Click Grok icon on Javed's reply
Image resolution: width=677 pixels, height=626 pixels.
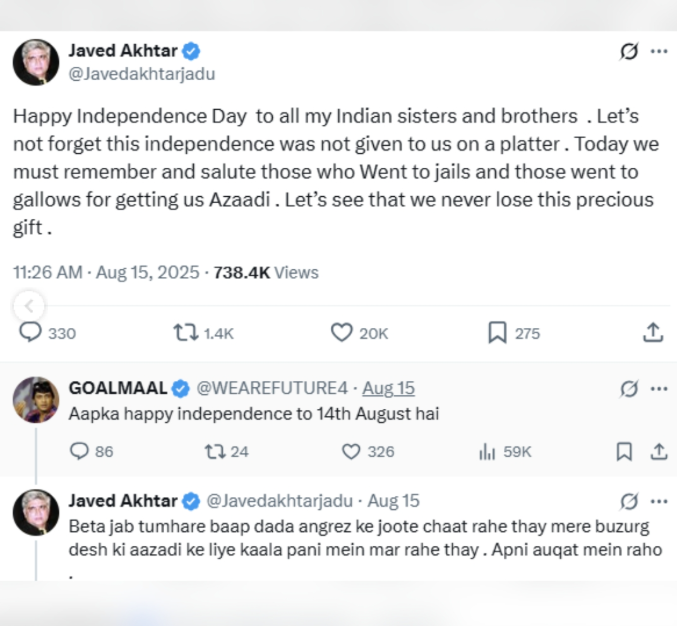pos(629,501)
